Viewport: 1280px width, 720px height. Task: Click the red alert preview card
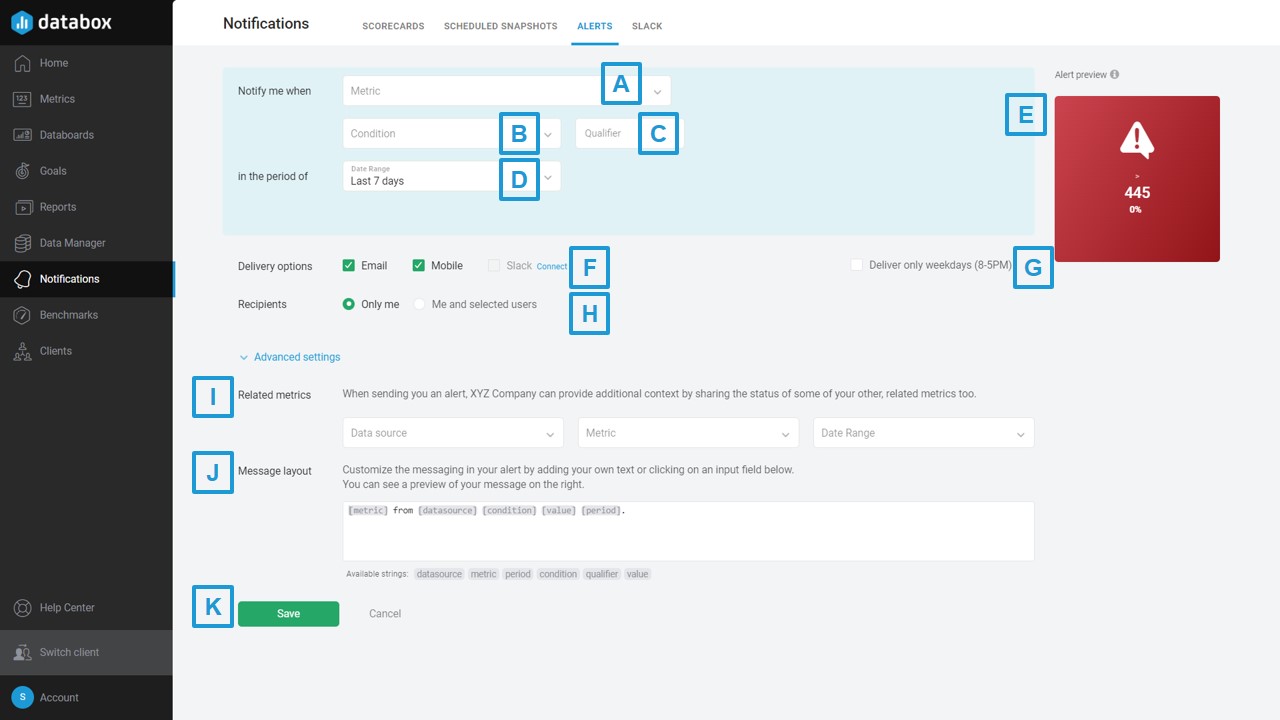(1137, 179)
